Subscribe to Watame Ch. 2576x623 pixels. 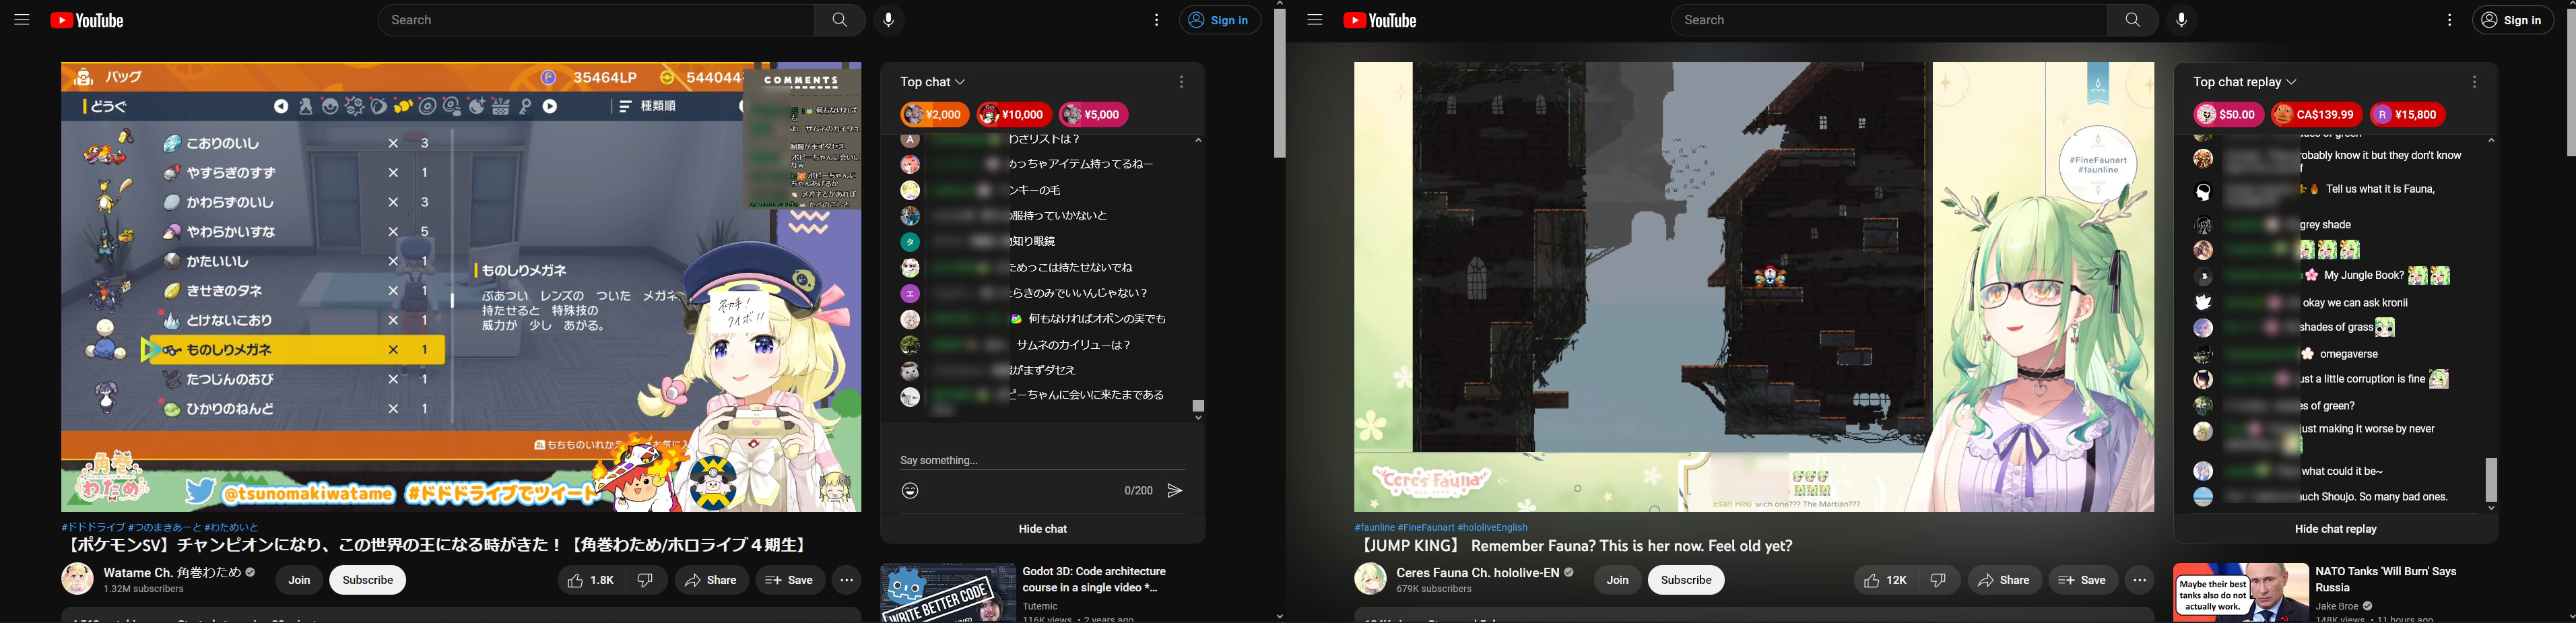click(x=368, y=580)
